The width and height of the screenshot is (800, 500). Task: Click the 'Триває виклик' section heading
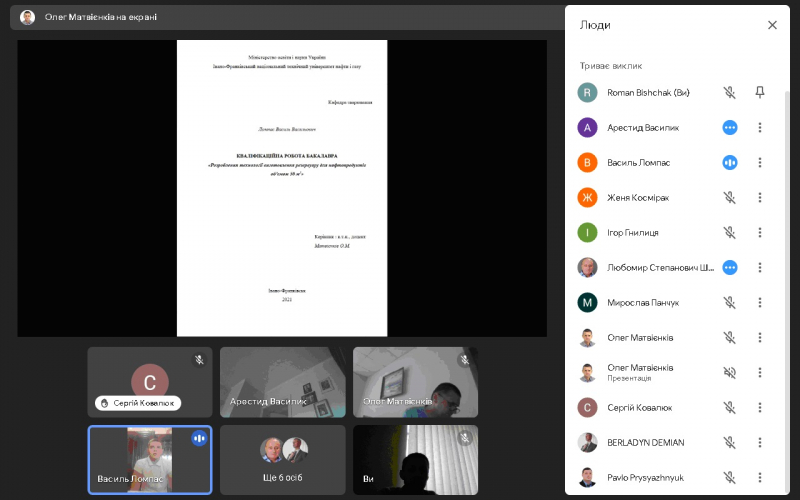(611, 66)
